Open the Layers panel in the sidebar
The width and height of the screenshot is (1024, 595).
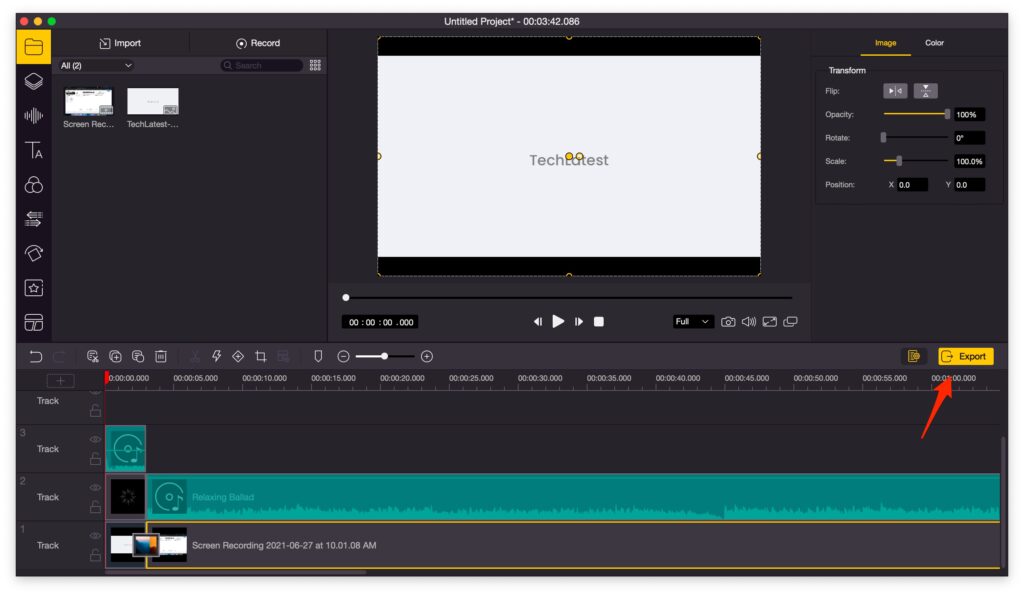coord(33,81)
